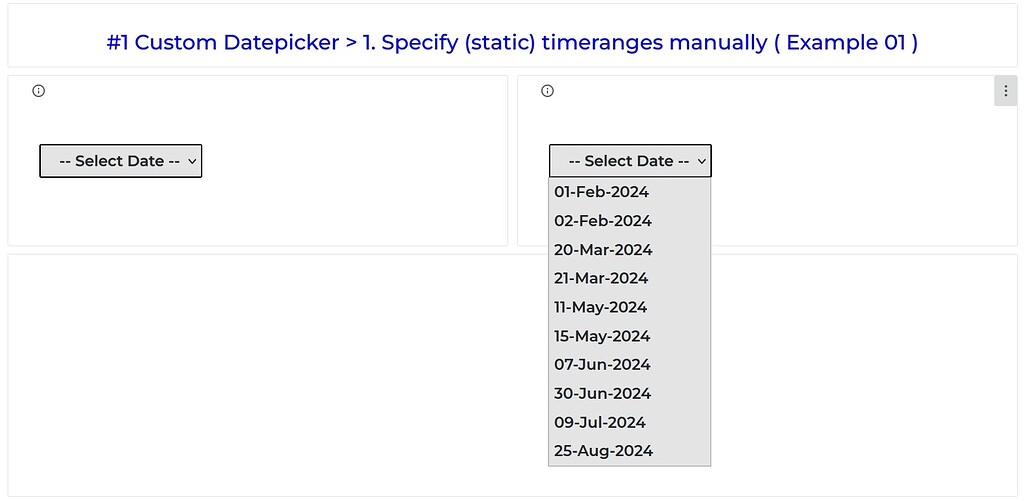Pick 20-Mar-2024 from the list
1024x501 pixels.
click(x=630, y=250)
